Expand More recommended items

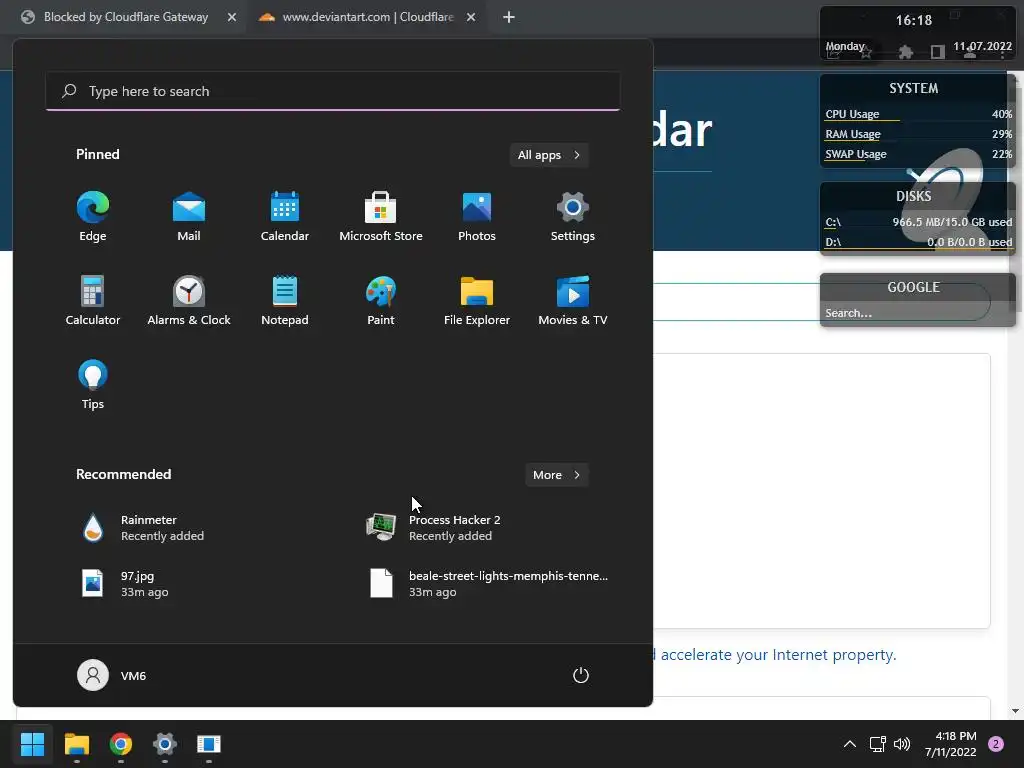(556, 475)
